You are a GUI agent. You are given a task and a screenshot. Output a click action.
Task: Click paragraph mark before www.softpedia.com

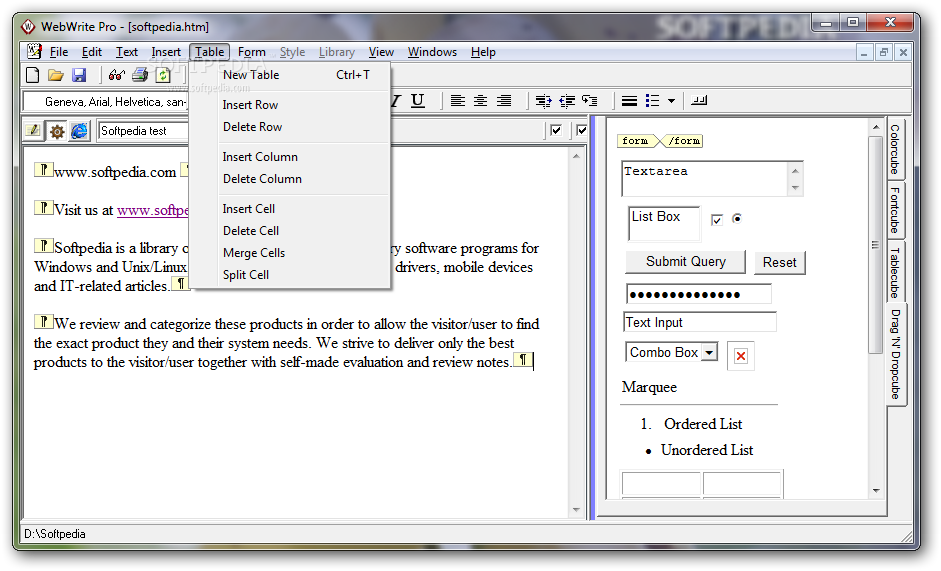(x=43, y=171)
